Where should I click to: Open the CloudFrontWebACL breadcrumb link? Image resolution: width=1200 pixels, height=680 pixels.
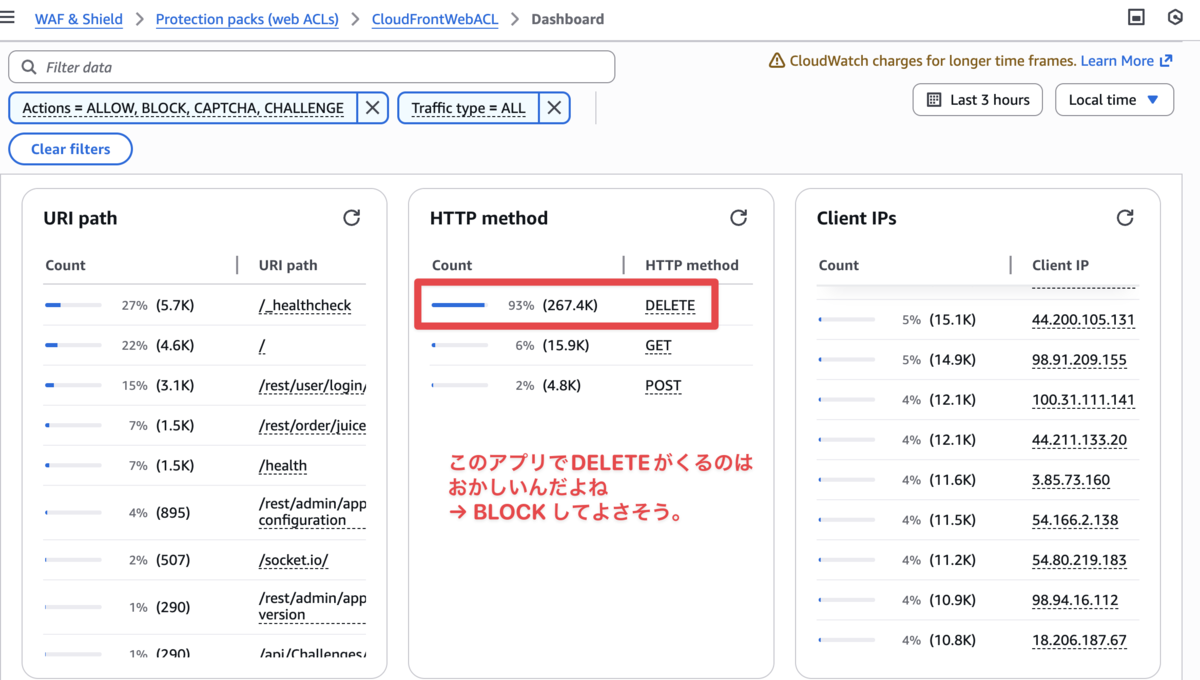pyautogui.click(x=435, y=19)
